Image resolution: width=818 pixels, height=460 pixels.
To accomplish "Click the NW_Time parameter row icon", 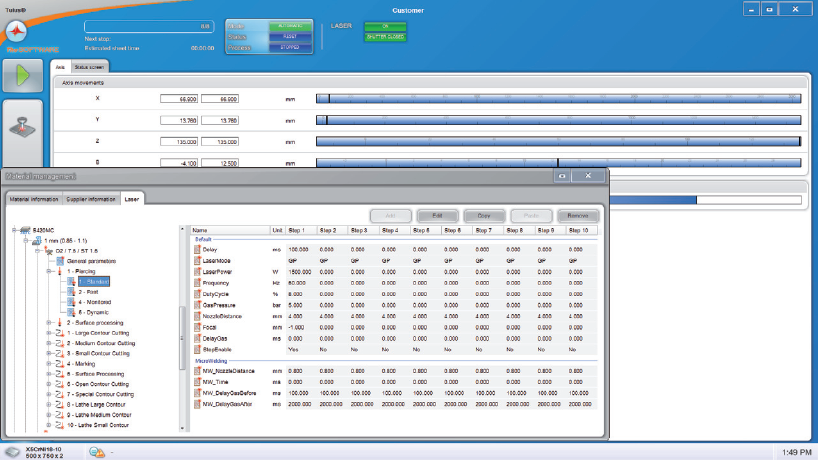I will pyautogui.click(x=197, y=381).
